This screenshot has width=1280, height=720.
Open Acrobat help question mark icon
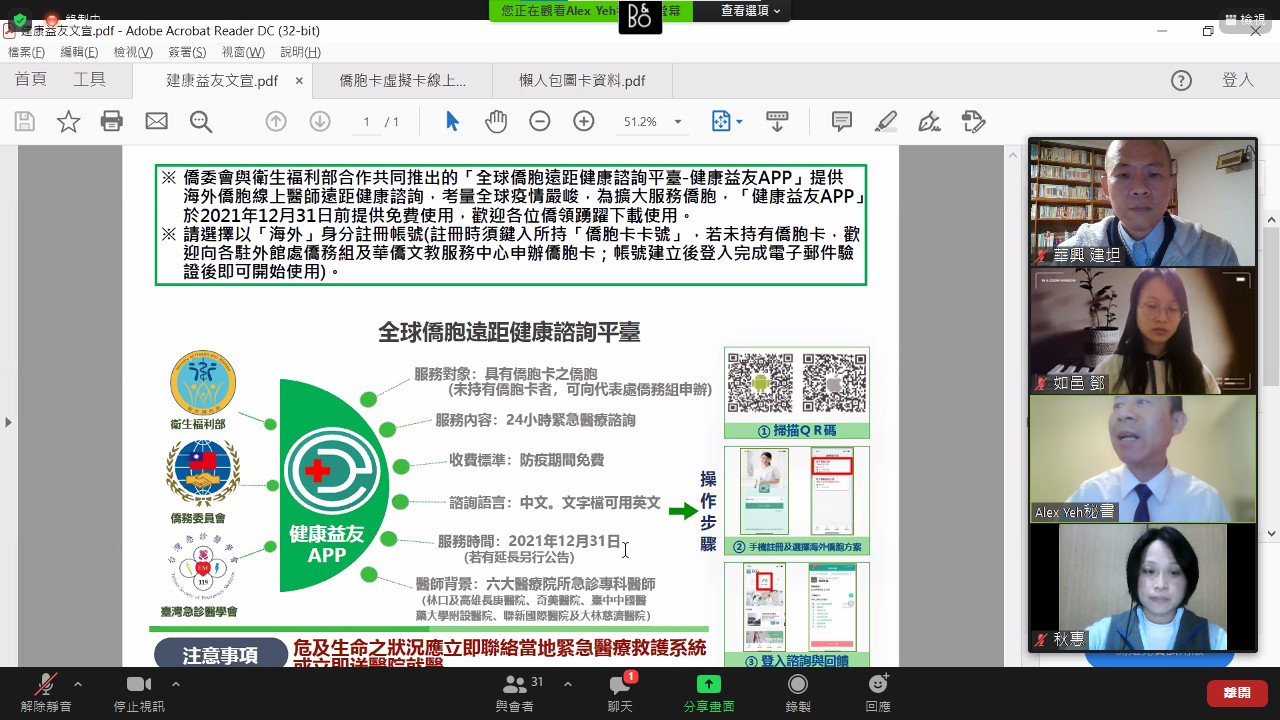1181,81
